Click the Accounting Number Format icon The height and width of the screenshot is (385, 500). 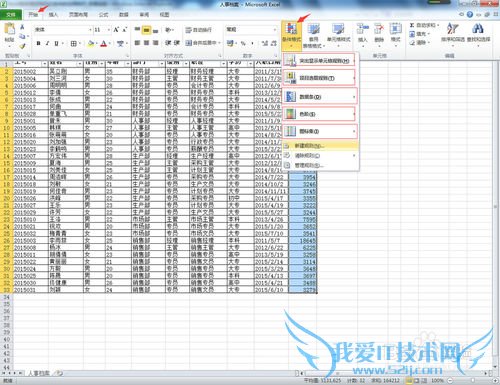coord(230,43)
